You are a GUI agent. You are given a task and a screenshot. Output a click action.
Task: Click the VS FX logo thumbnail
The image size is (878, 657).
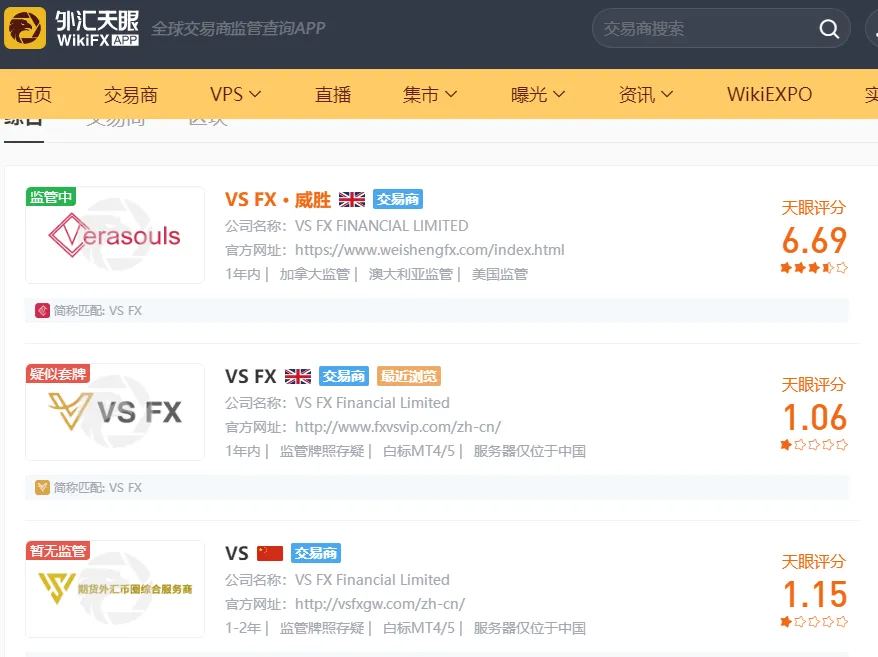[x=115, y=412]
